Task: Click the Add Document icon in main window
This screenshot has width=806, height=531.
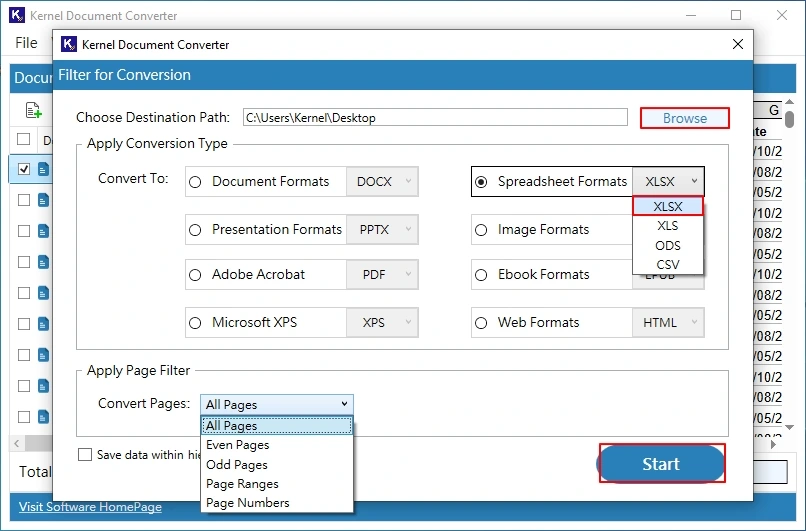Action: tap(33, 110)
